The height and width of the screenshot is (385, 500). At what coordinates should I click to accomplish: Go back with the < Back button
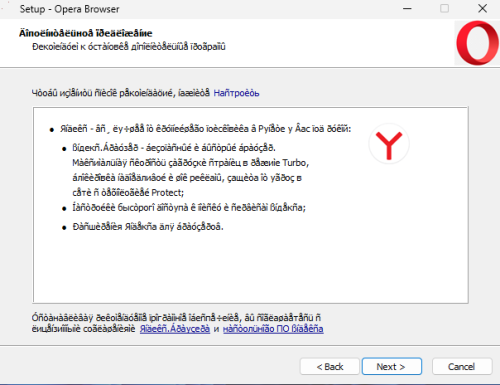[330, 366]
